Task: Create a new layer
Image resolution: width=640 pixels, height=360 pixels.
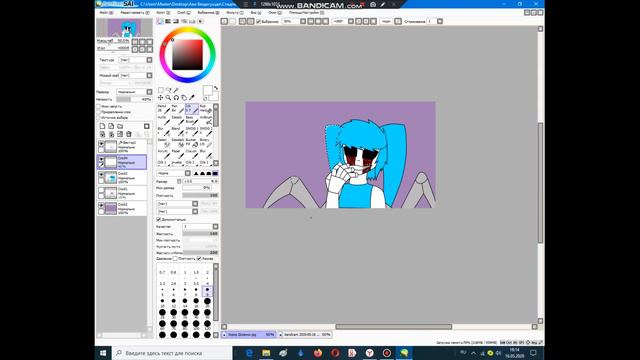Action: click(x=102, y=126)
